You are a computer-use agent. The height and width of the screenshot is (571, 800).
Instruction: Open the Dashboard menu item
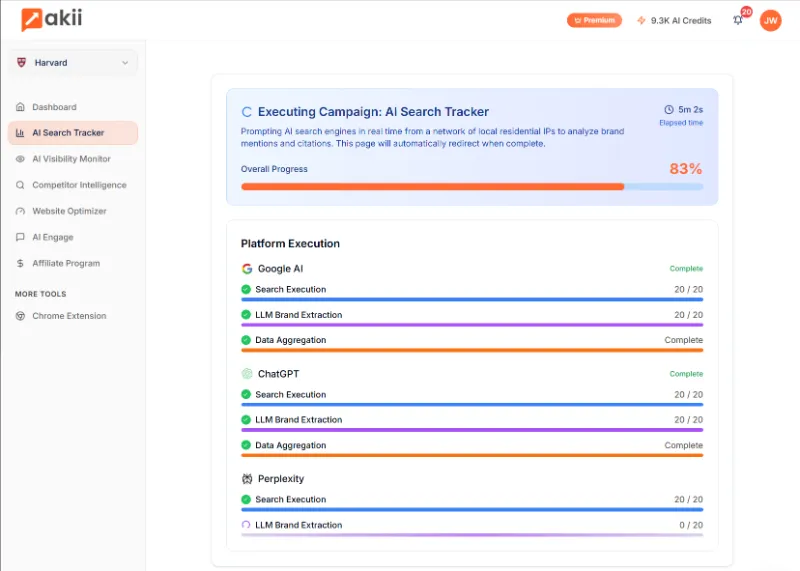click(x=73, y=107)
